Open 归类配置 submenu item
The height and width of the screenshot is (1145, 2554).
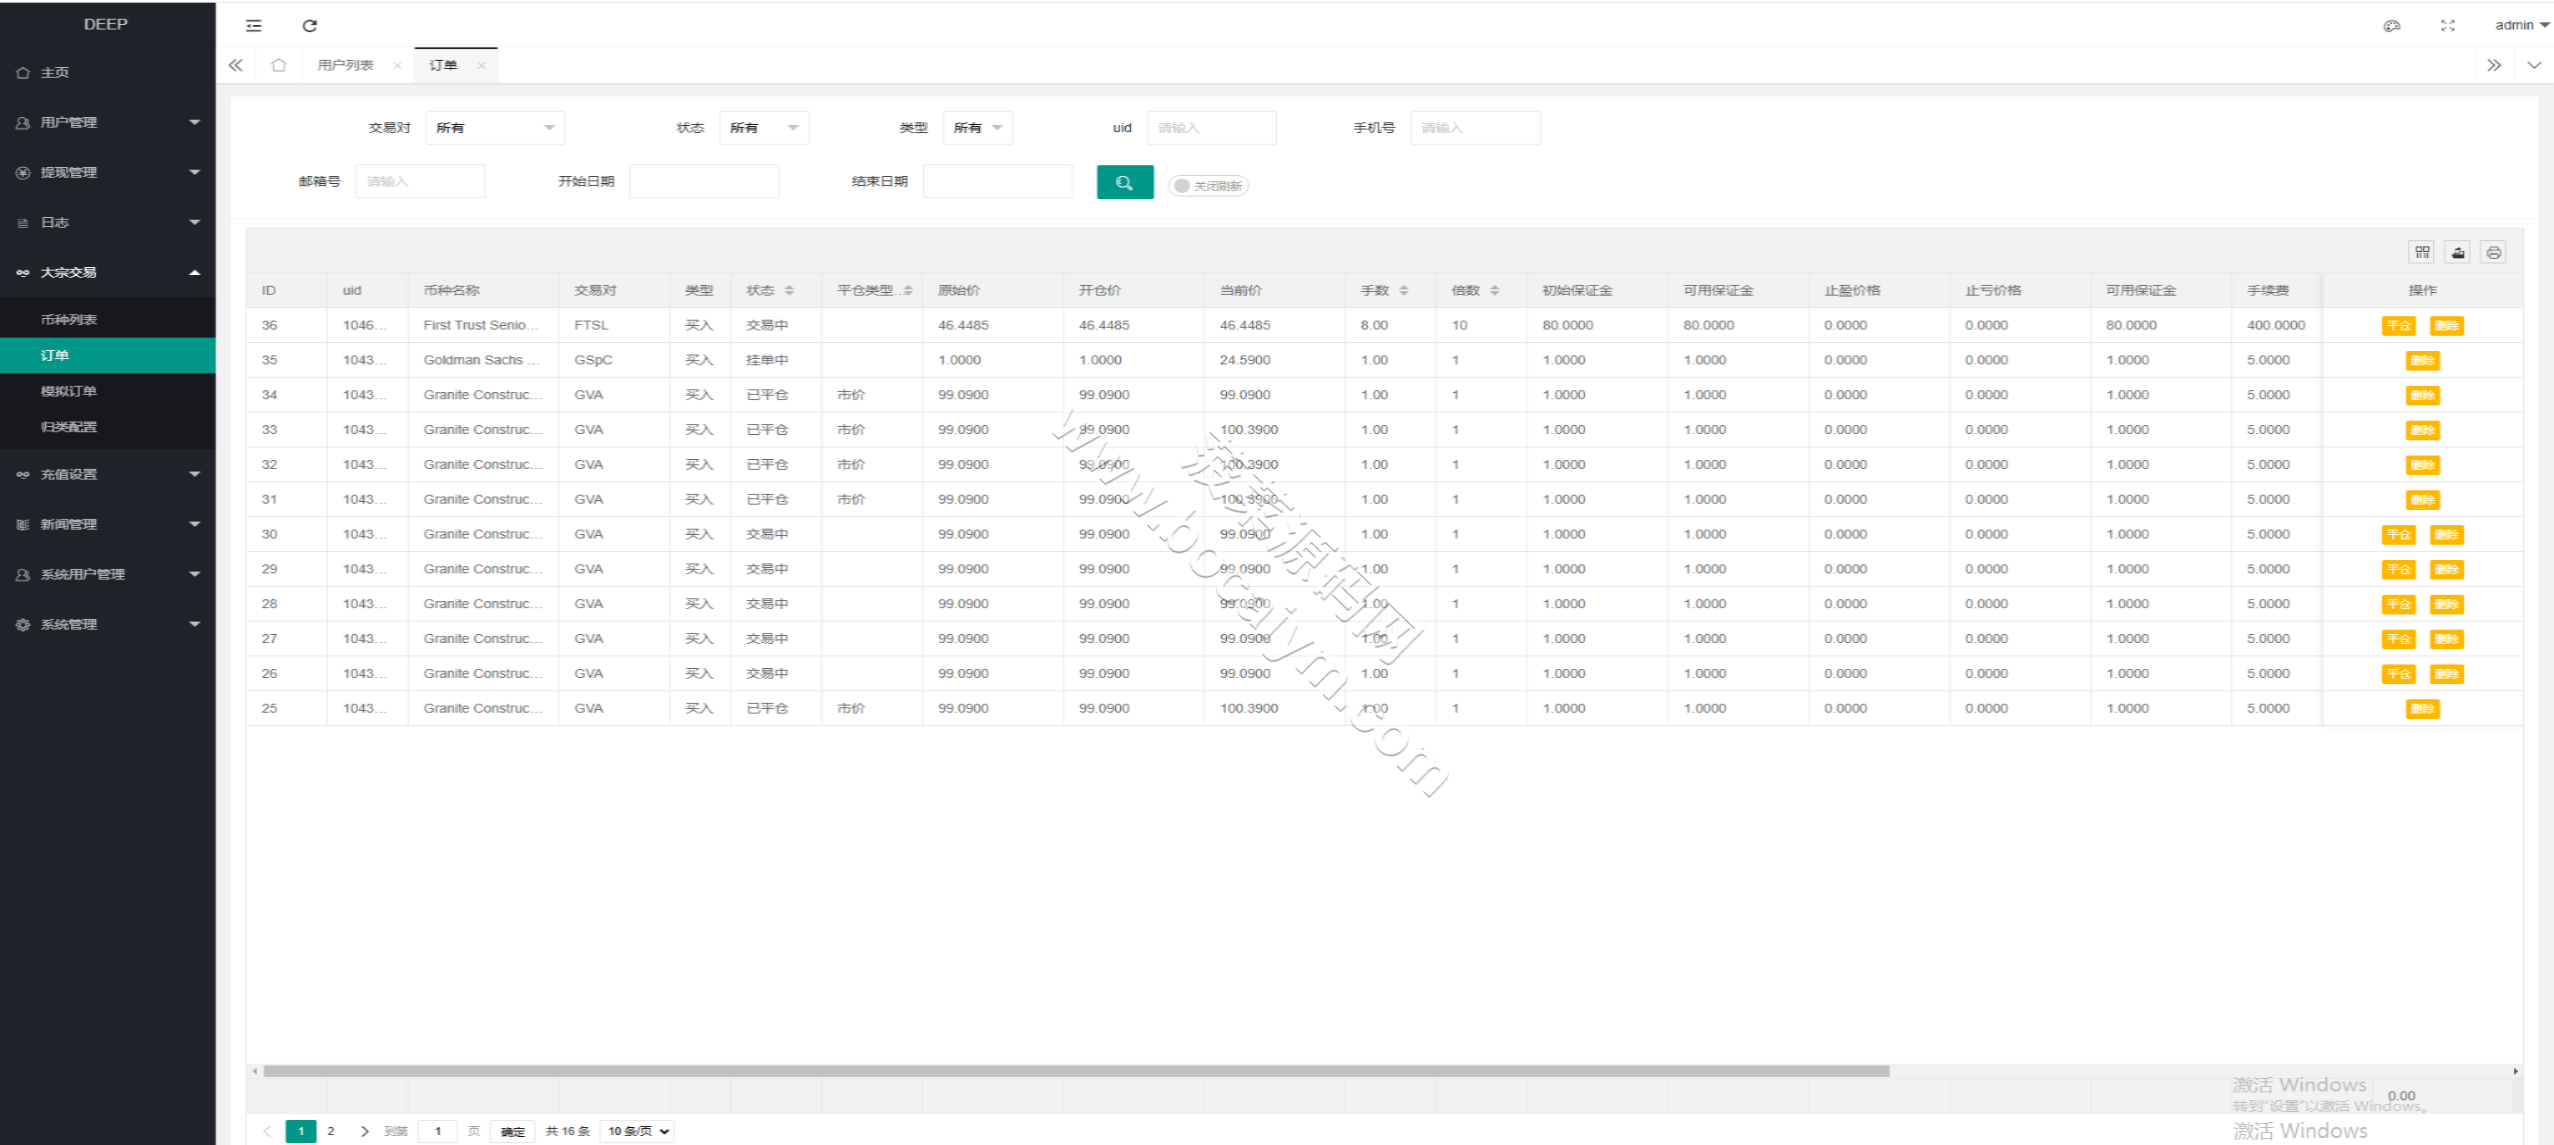108,427
